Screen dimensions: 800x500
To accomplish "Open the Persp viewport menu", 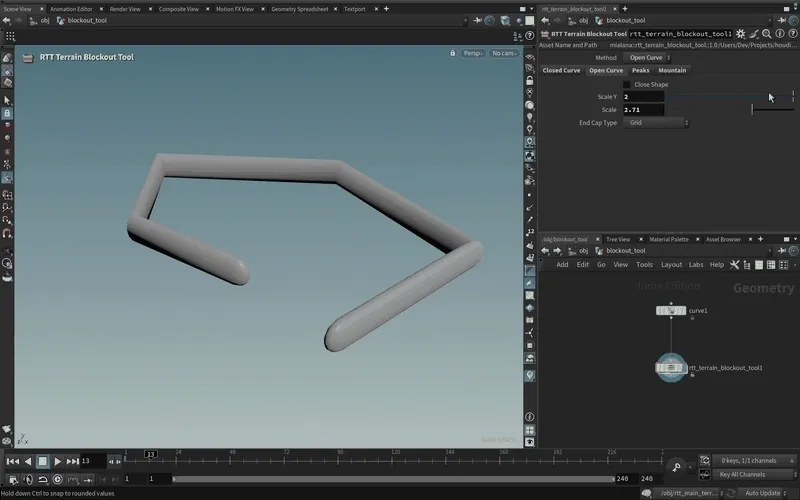I will pyautogui.click(x=473, y=53).
